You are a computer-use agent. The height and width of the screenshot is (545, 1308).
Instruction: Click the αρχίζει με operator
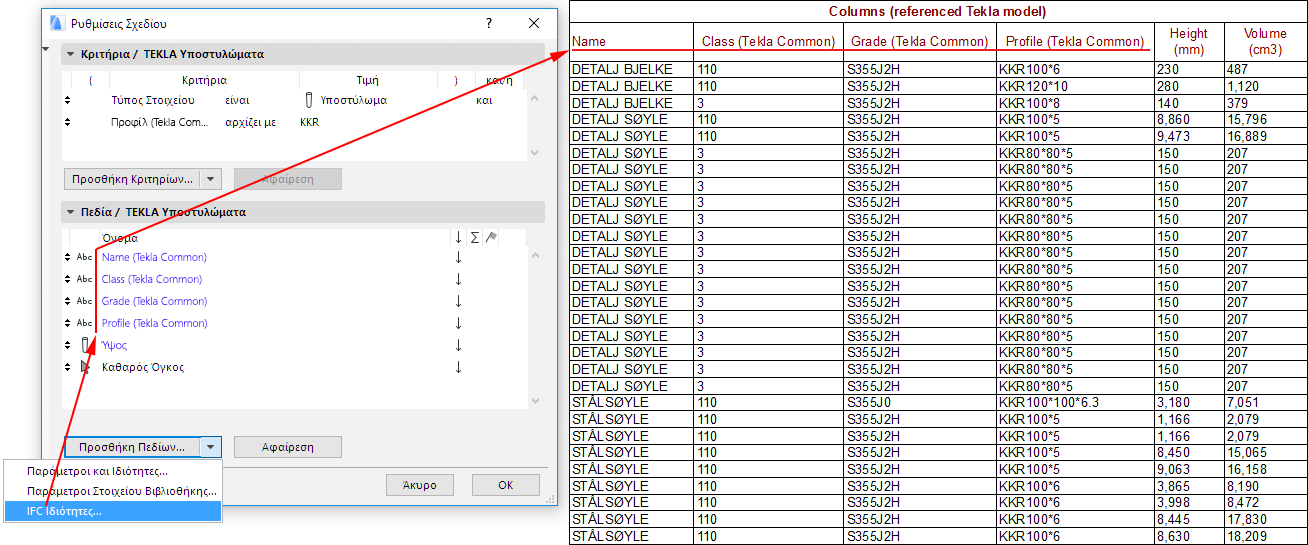click(x=250, y=122)
